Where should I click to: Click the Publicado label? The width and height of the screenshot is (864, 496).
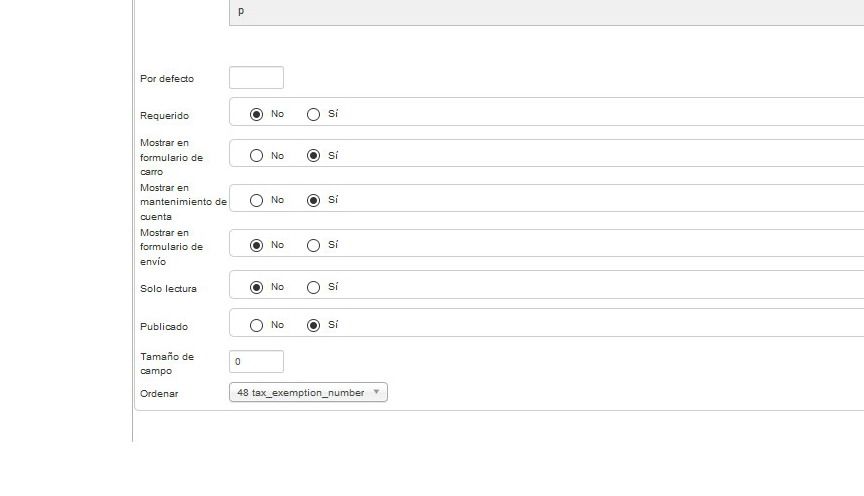click(x=164, y=327)
